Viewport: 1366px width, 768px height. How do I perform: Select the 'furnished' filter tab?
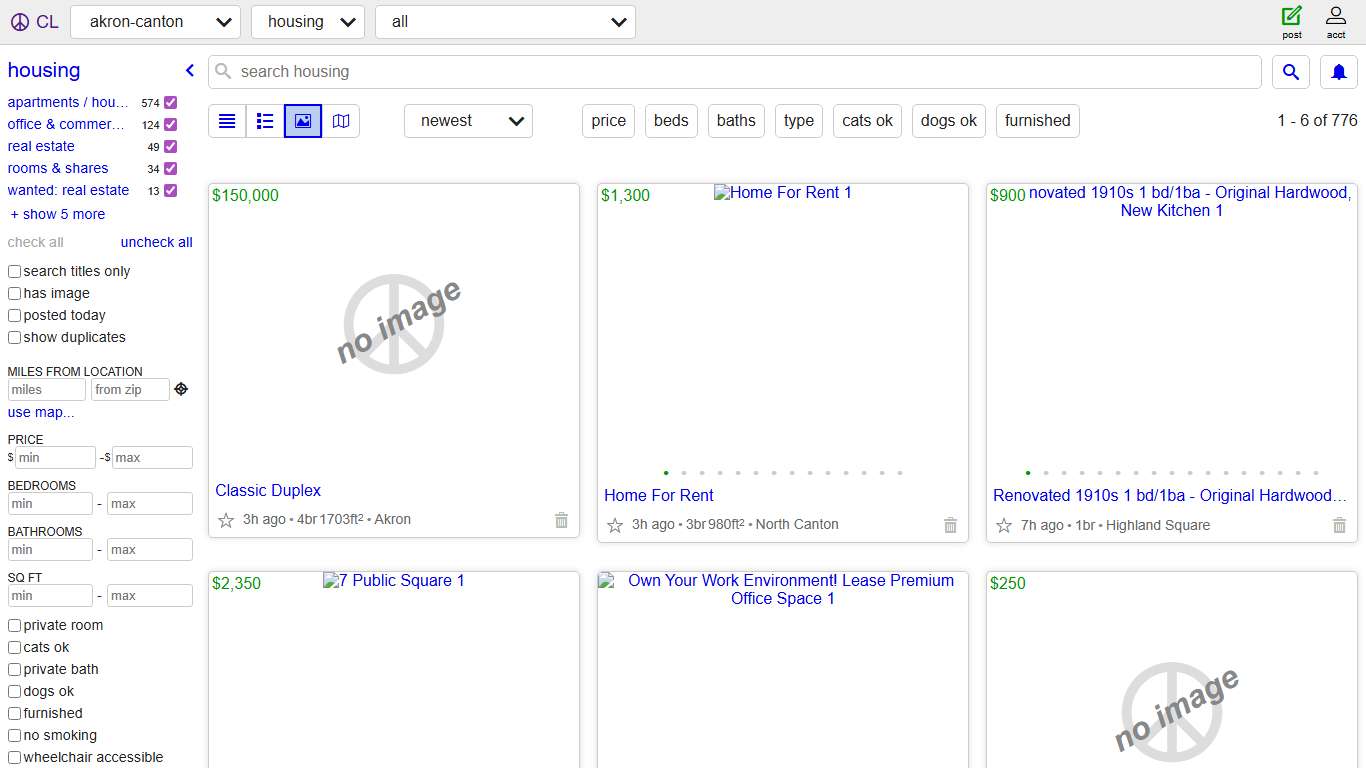coord(1037,121)
